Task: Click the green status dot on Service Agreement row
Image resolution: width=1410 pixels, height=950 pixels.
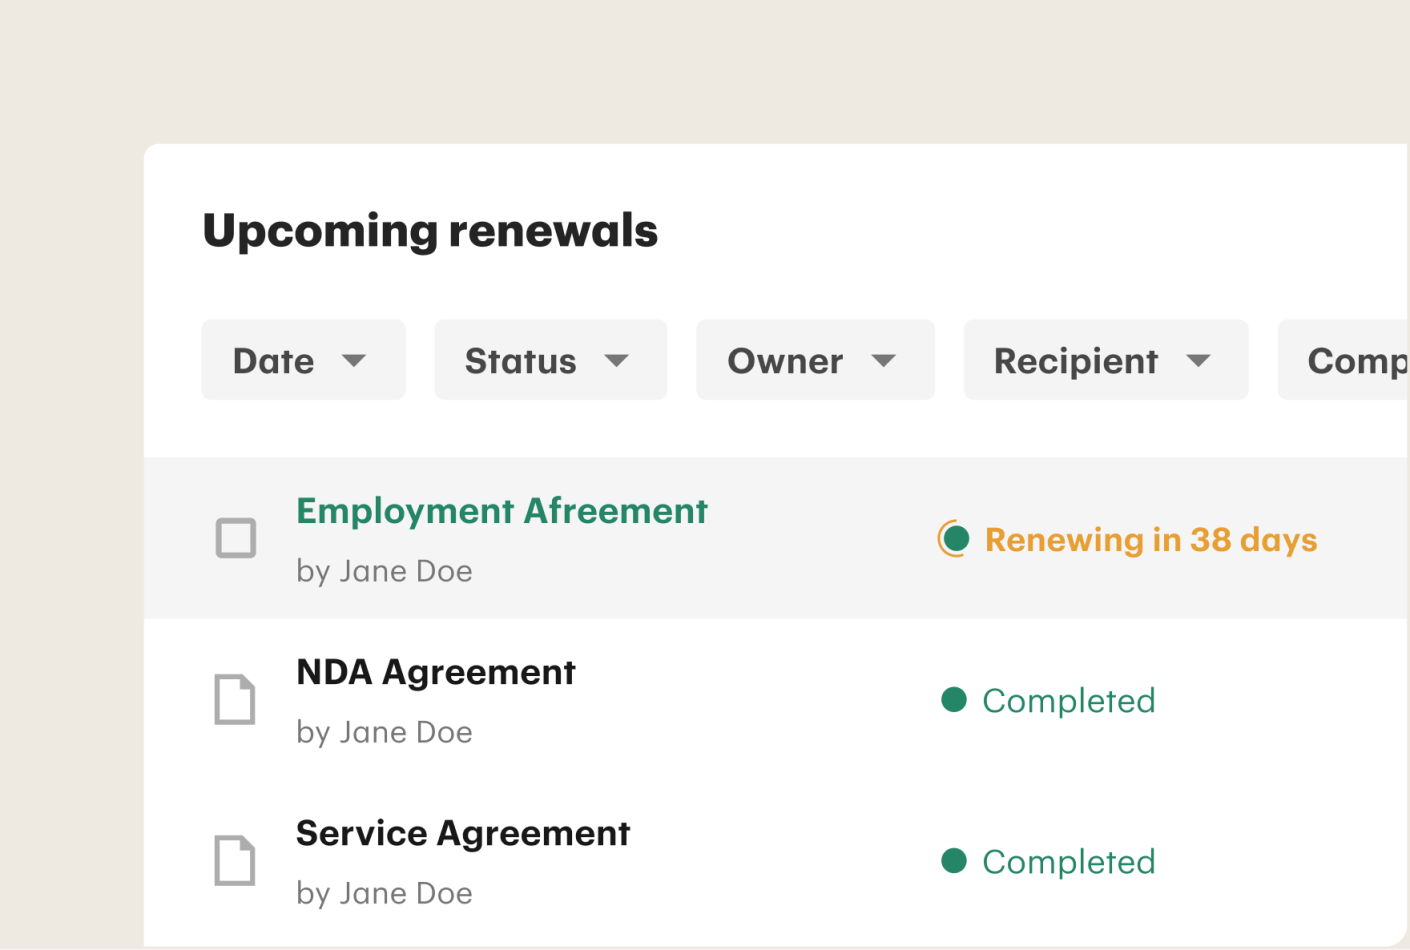Action: [953, 862]
